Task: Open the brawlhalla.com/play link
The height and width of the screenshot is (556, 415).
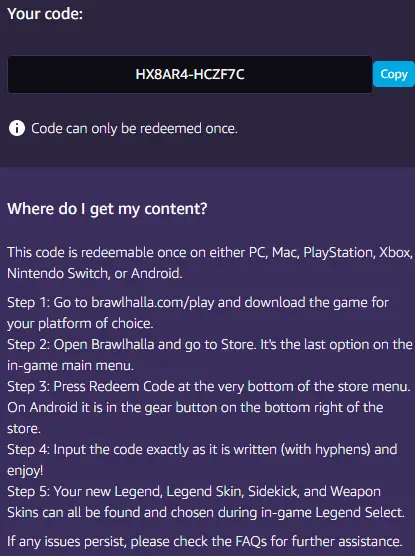Action: tap(153, 303)
